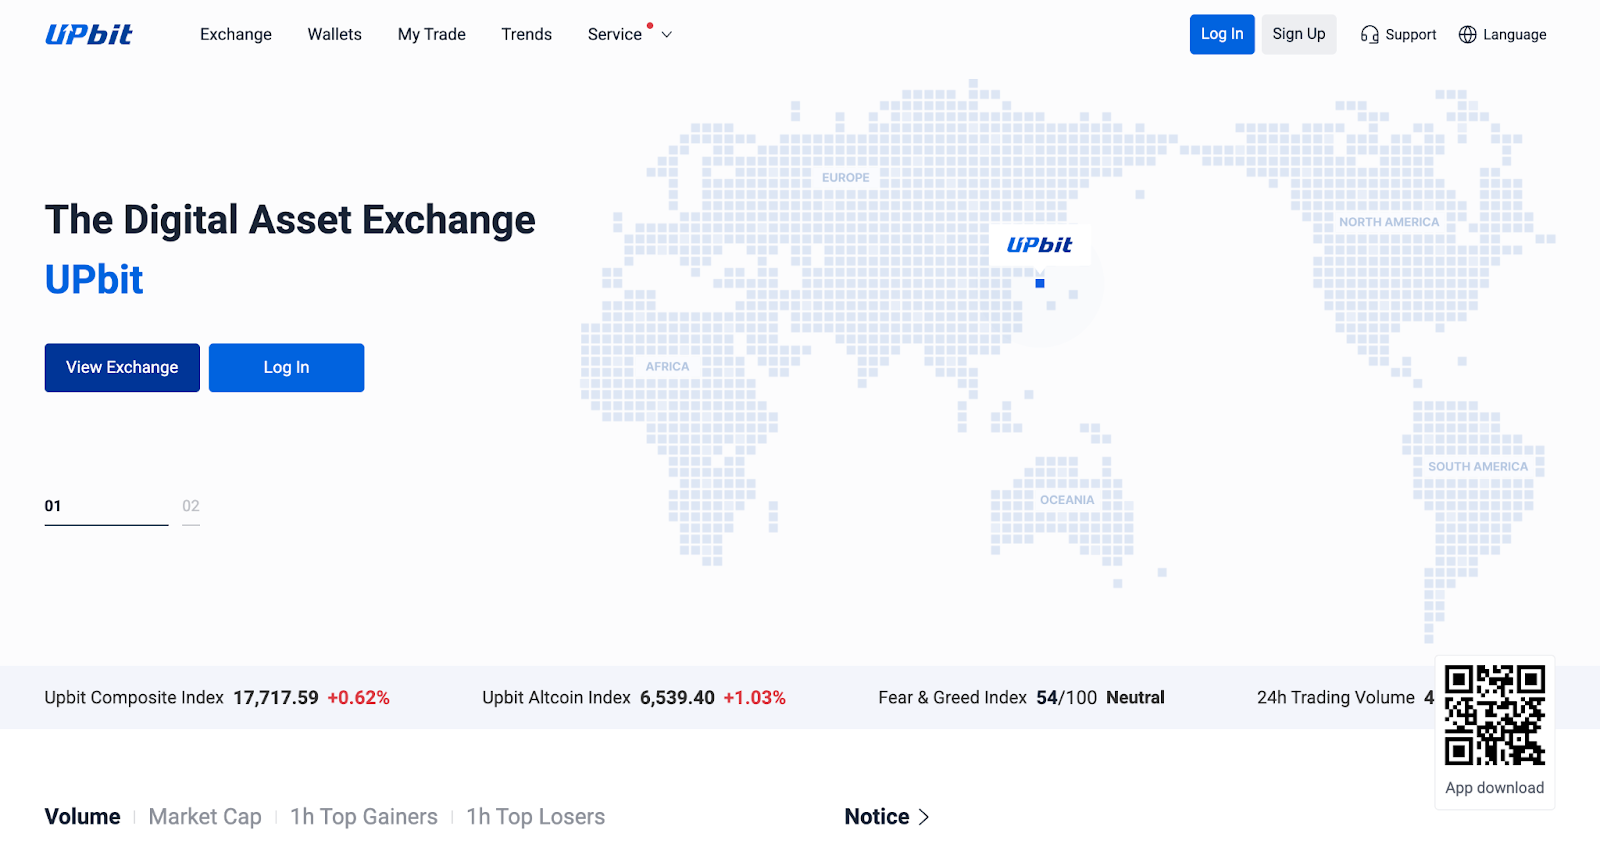Click the Language globe icon
Viewport: 1600px width, 855px height.
click(1467, 35)
